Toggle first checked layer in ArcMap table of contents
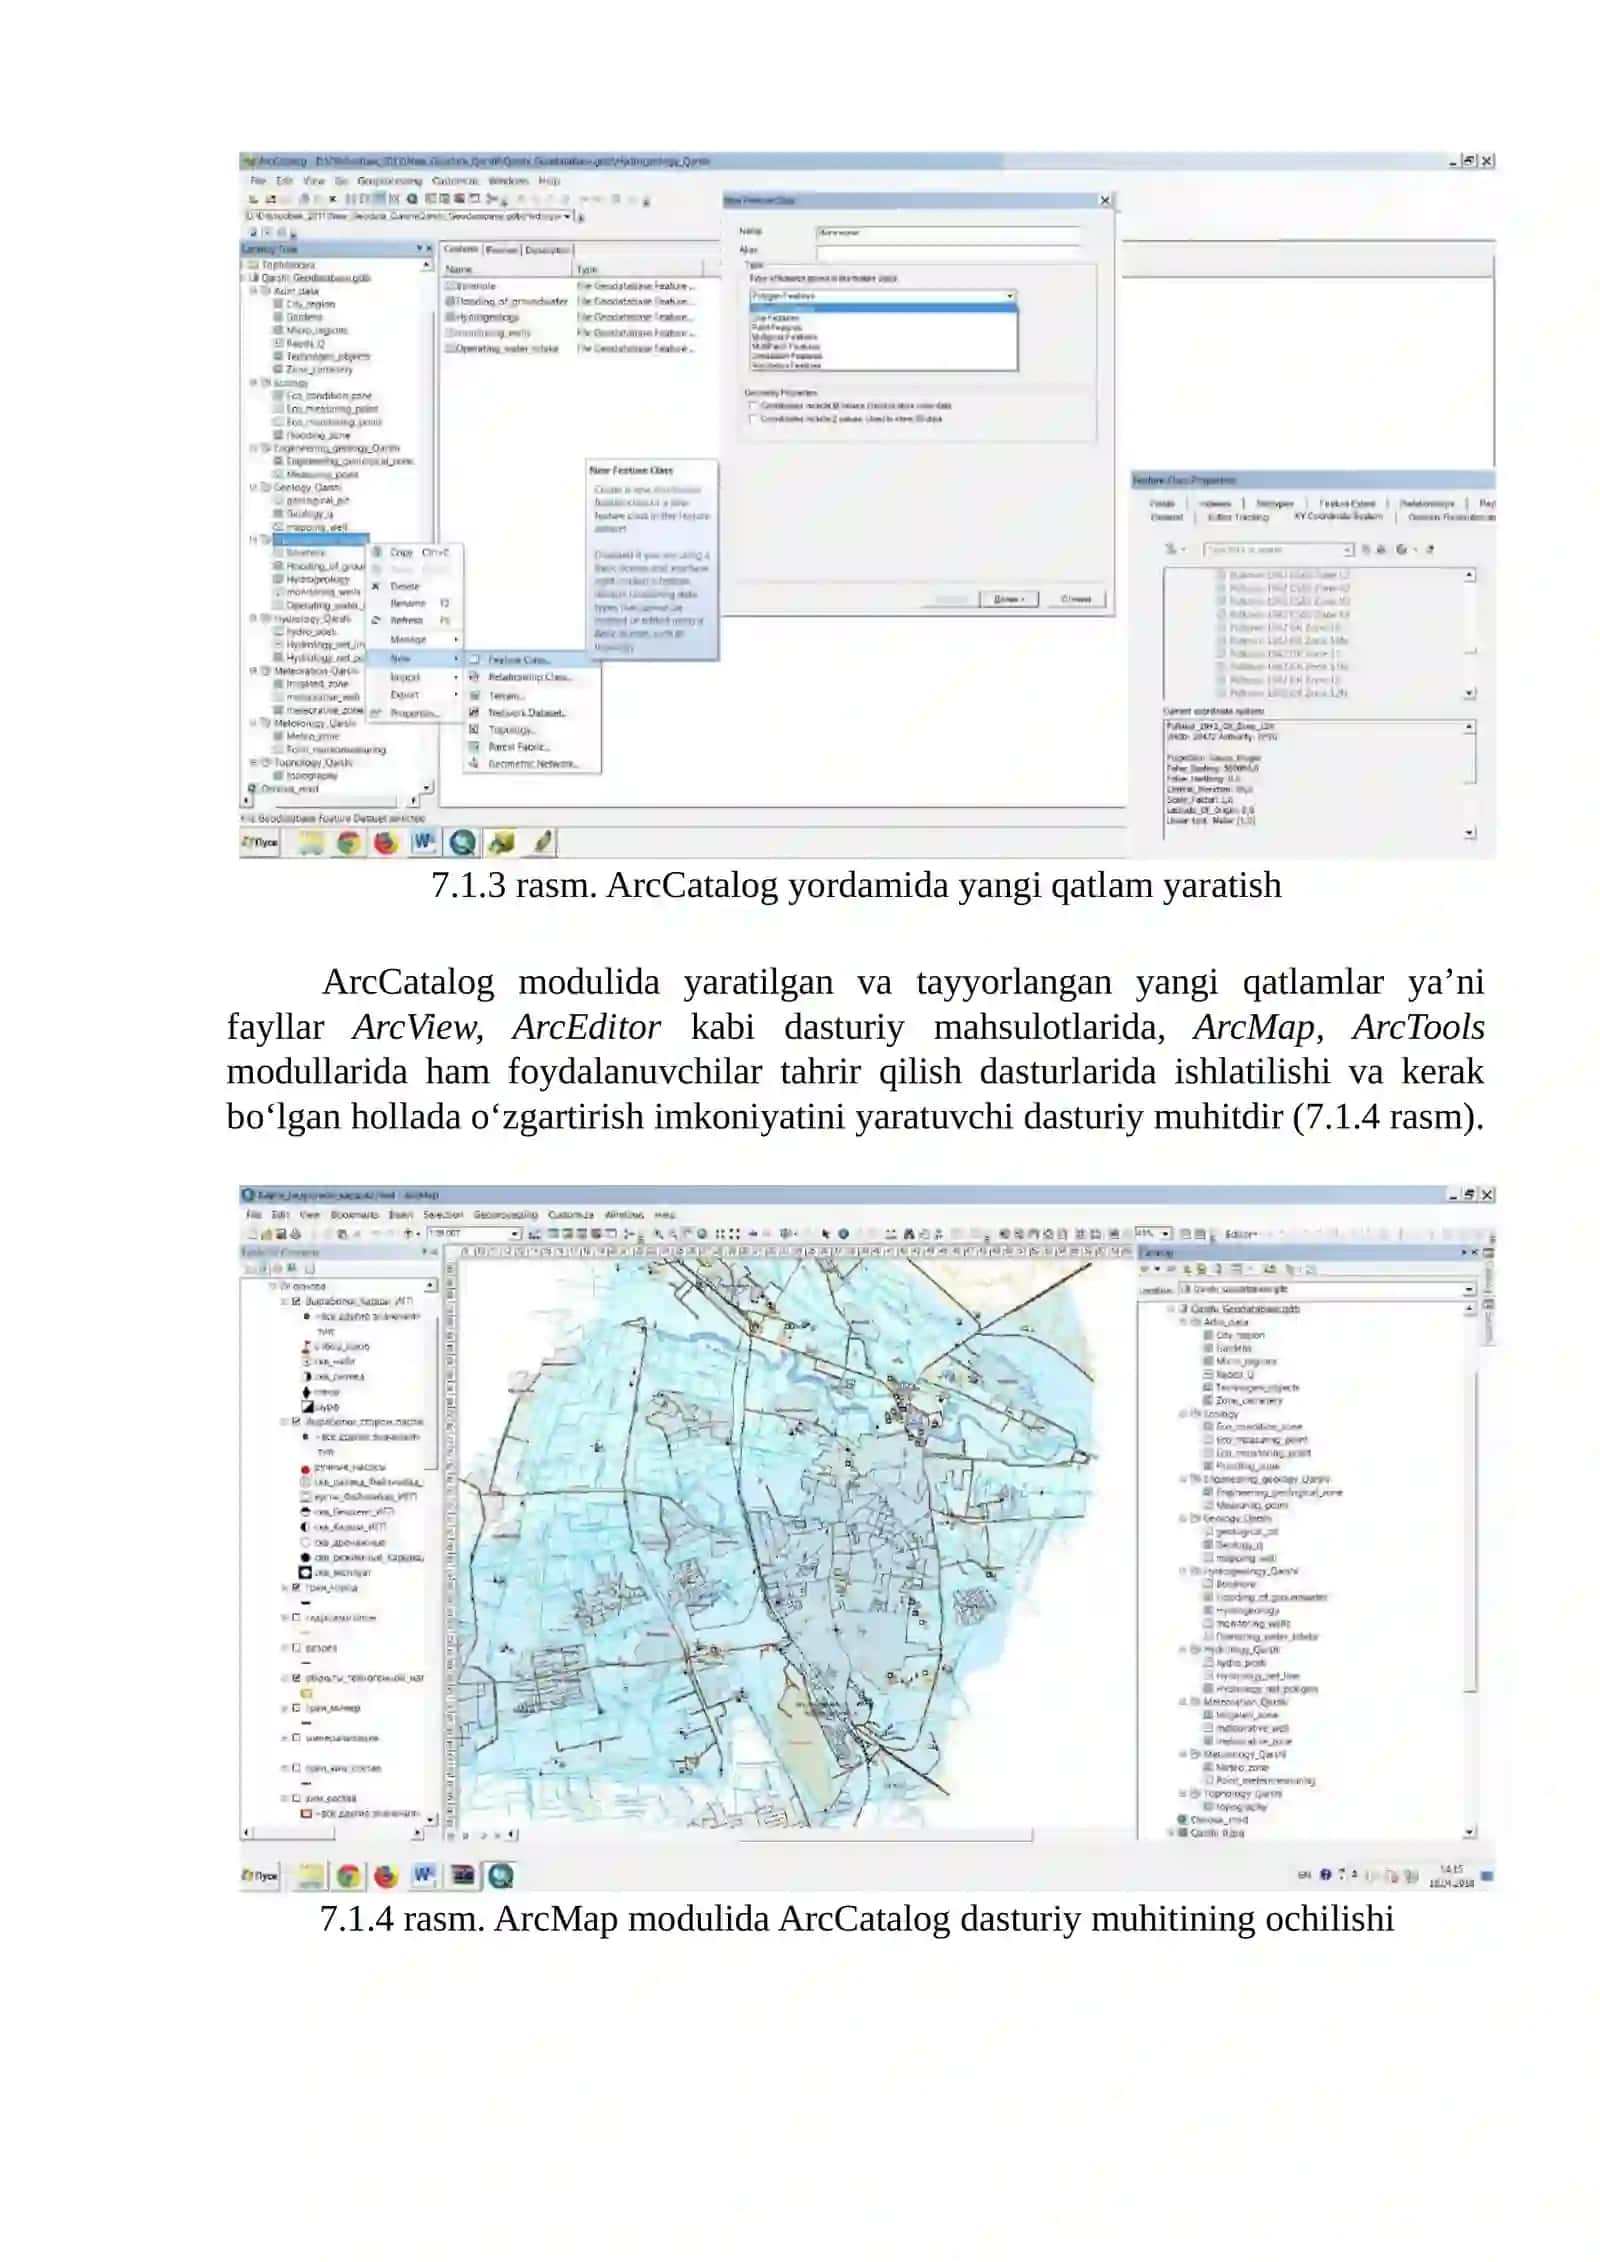Image resolution: width=1600 pixels, height=2262 pixels. click(296, 1302)
